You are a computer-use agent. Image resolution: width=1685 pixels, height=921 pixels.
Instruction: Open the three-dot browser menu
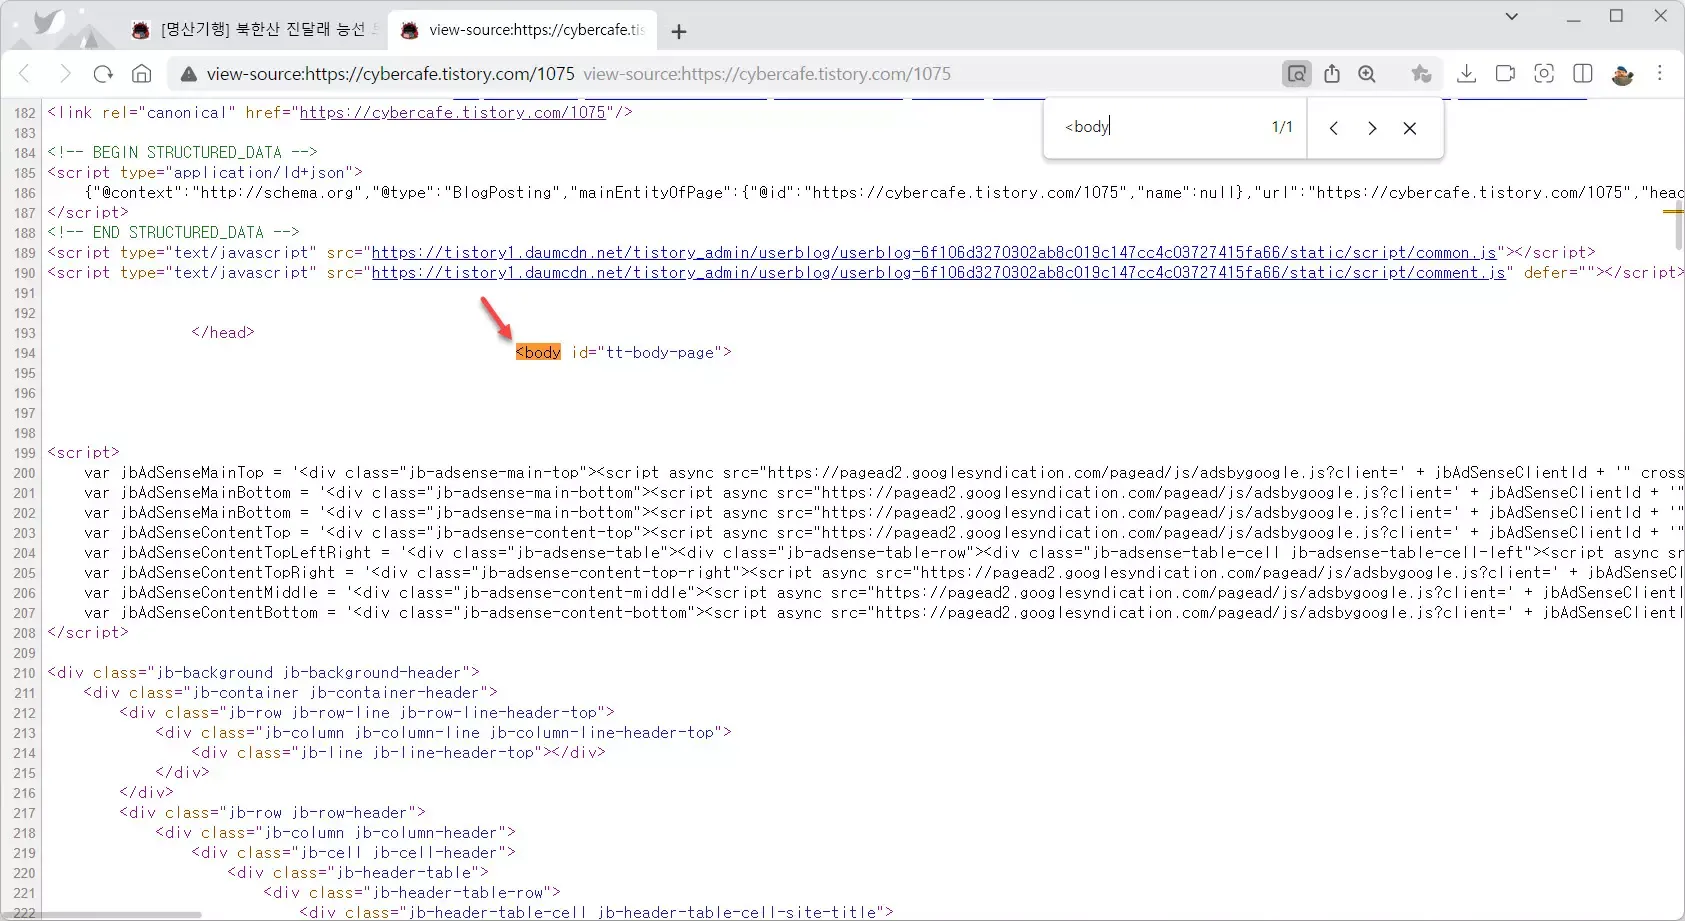[1660, 74]
